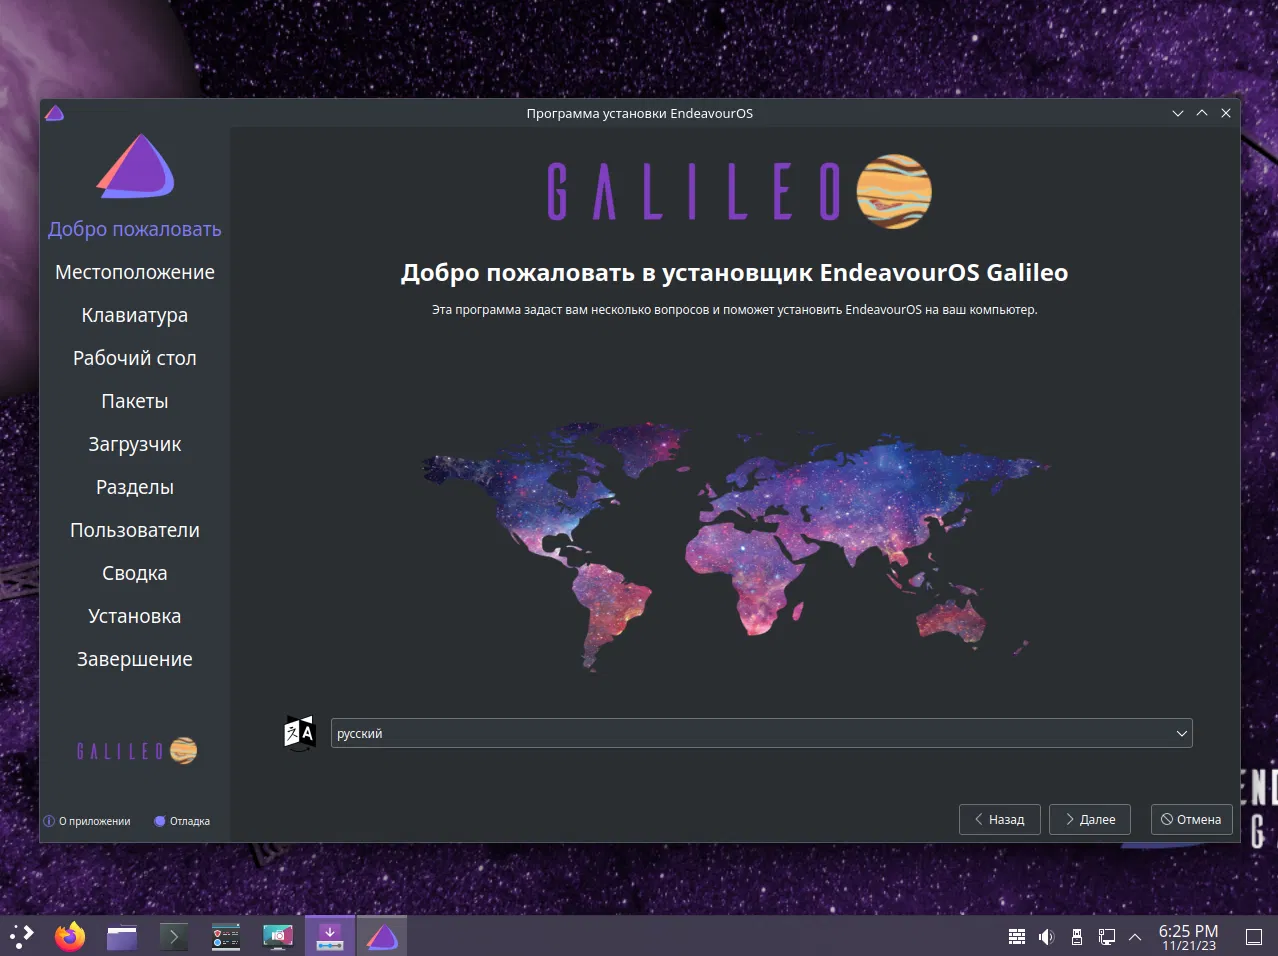The image size is (1278, 956).
Task: Open the system monitor taskbar icon
Action: (226, 936)
